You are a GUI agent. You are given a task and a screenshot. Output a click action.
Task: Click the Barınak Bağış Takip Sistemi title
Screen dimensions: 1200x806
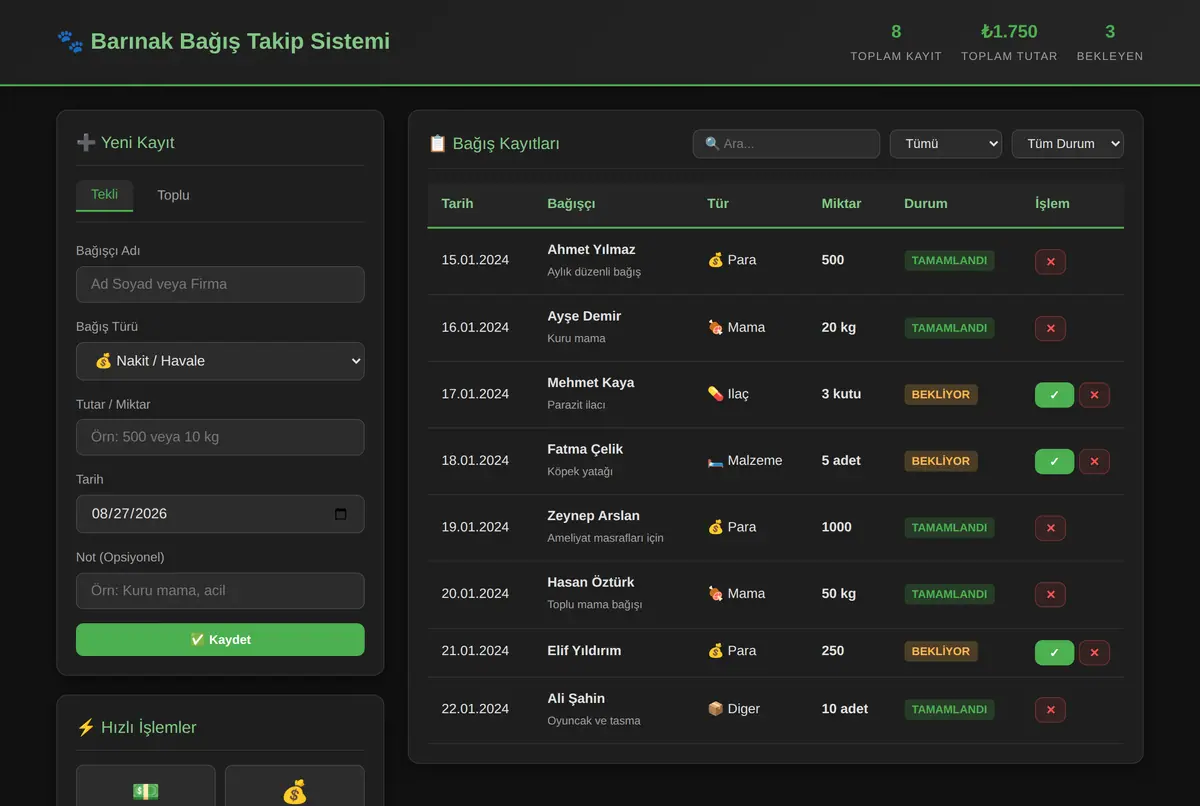pos(223,42)
